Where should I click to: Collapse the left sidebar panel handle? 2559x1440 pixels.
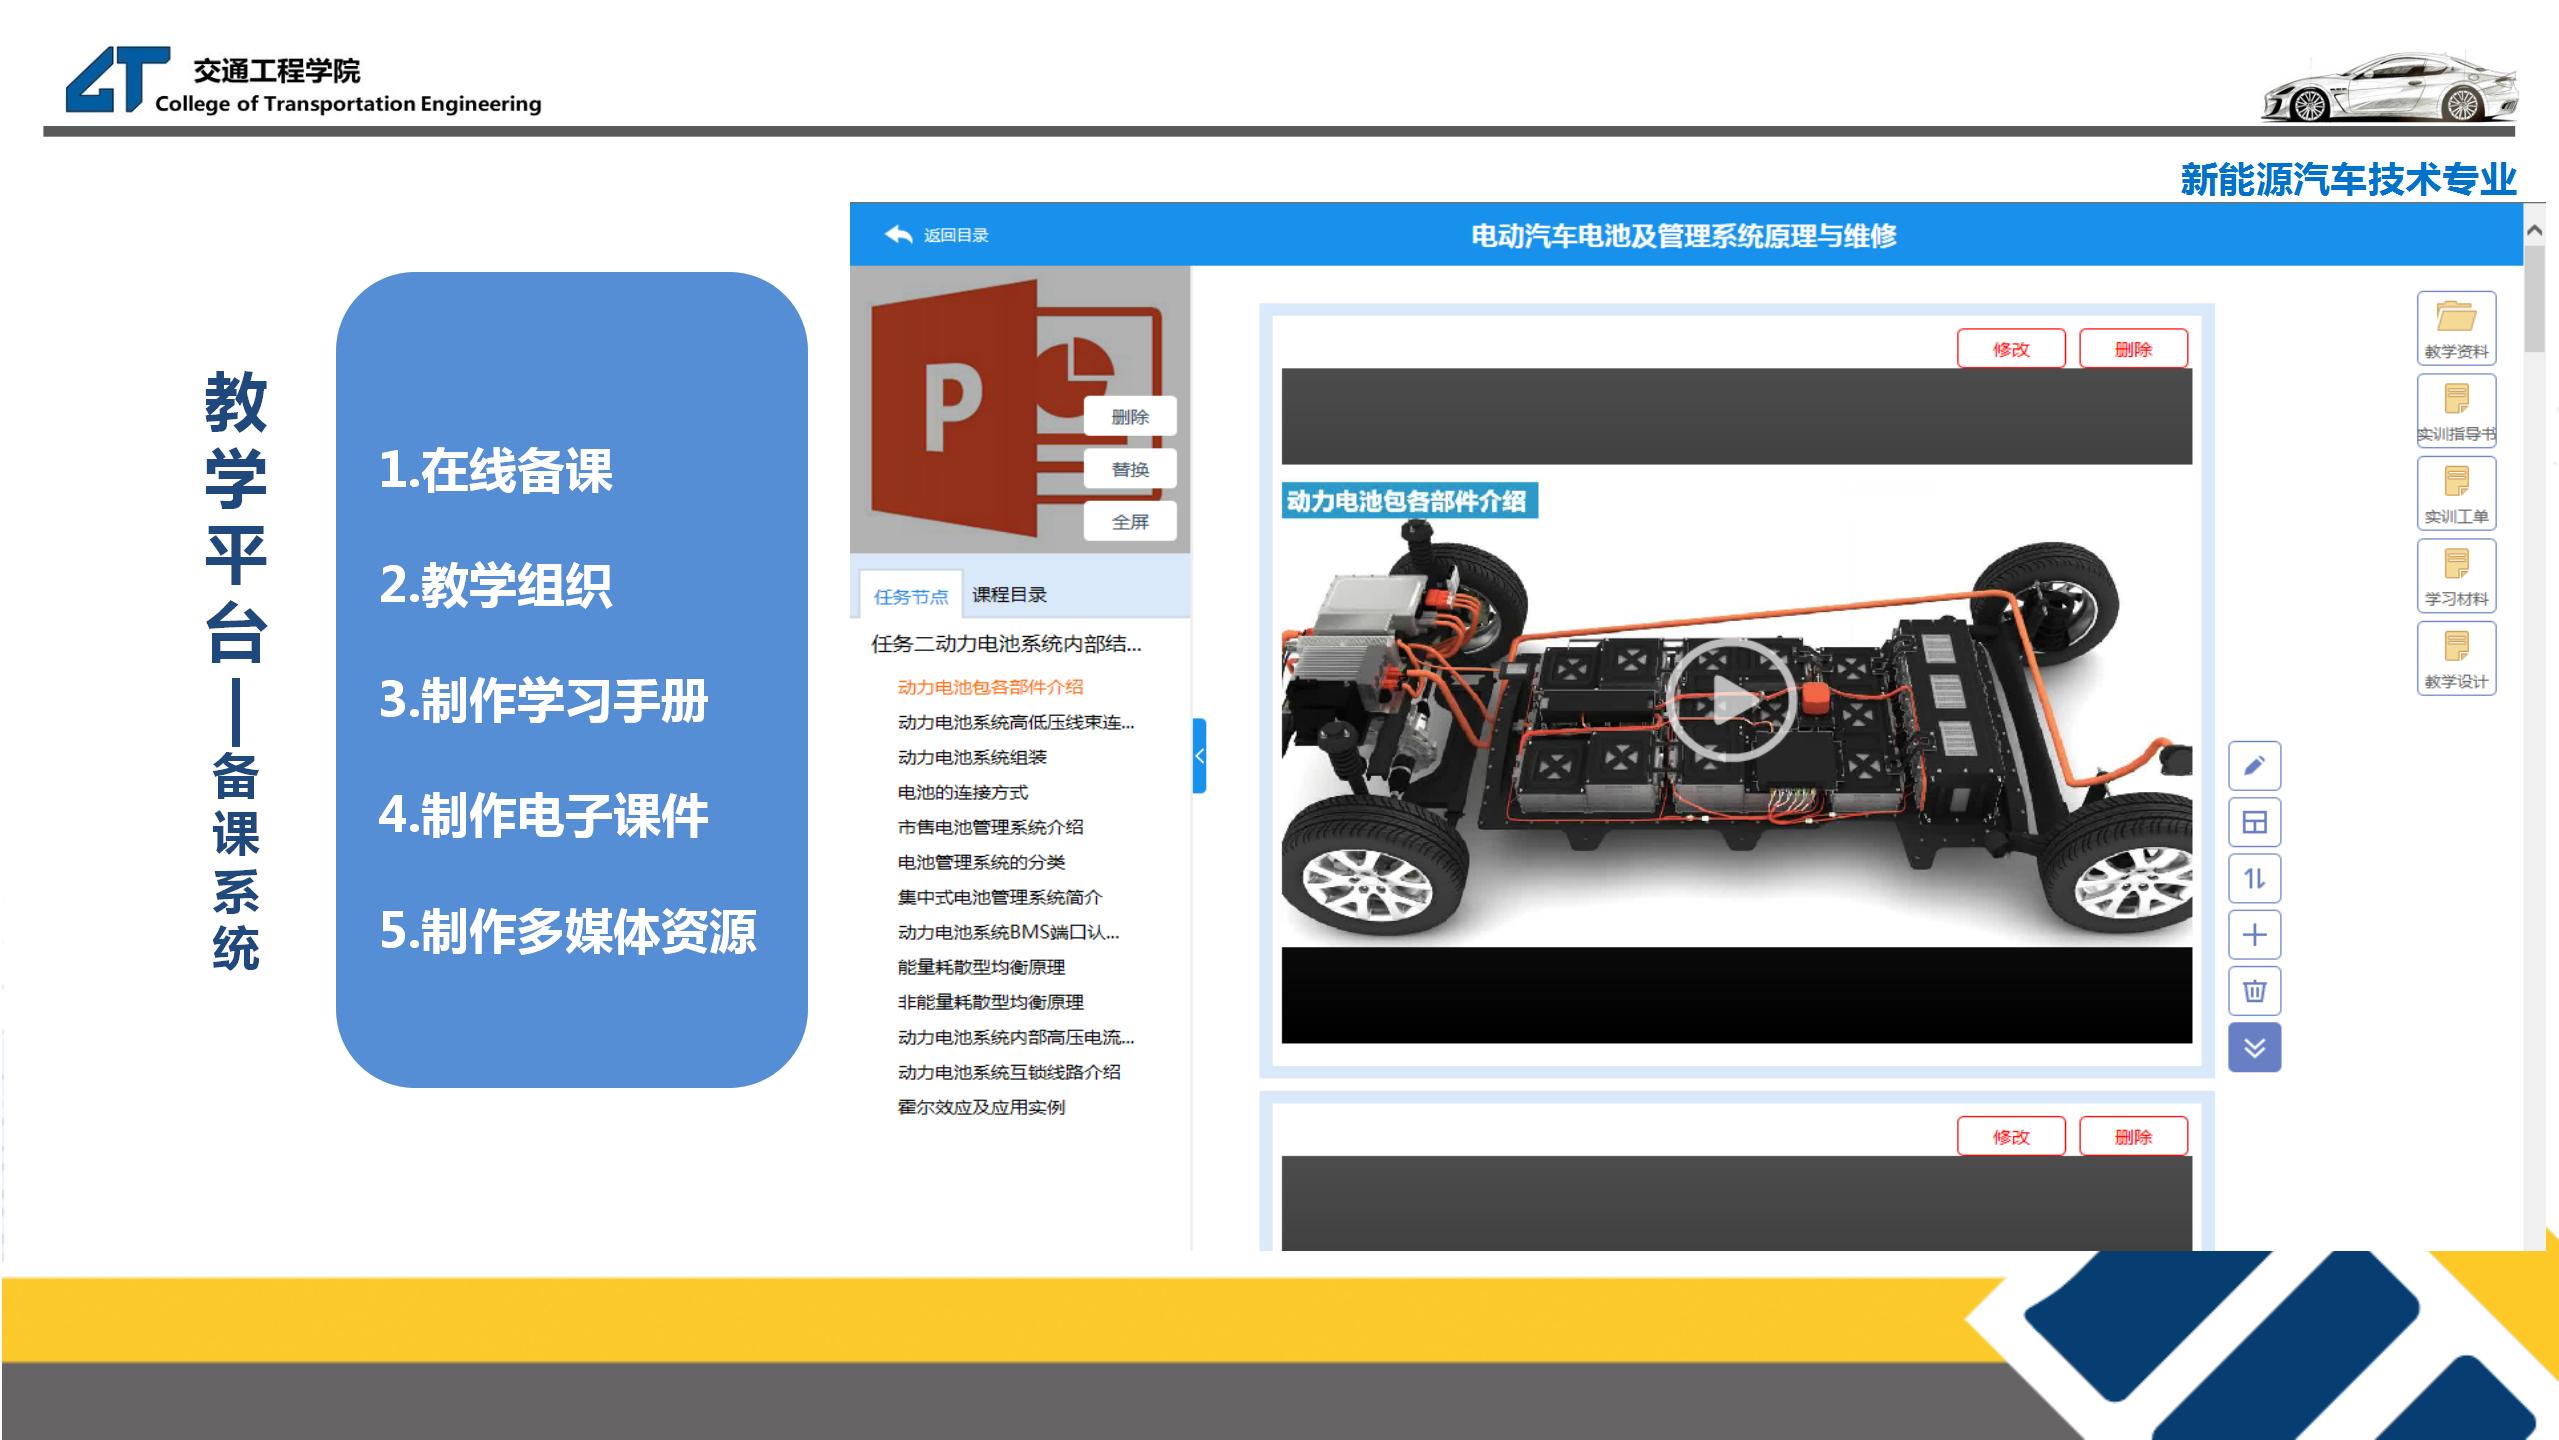click(x=1199, y=756)
